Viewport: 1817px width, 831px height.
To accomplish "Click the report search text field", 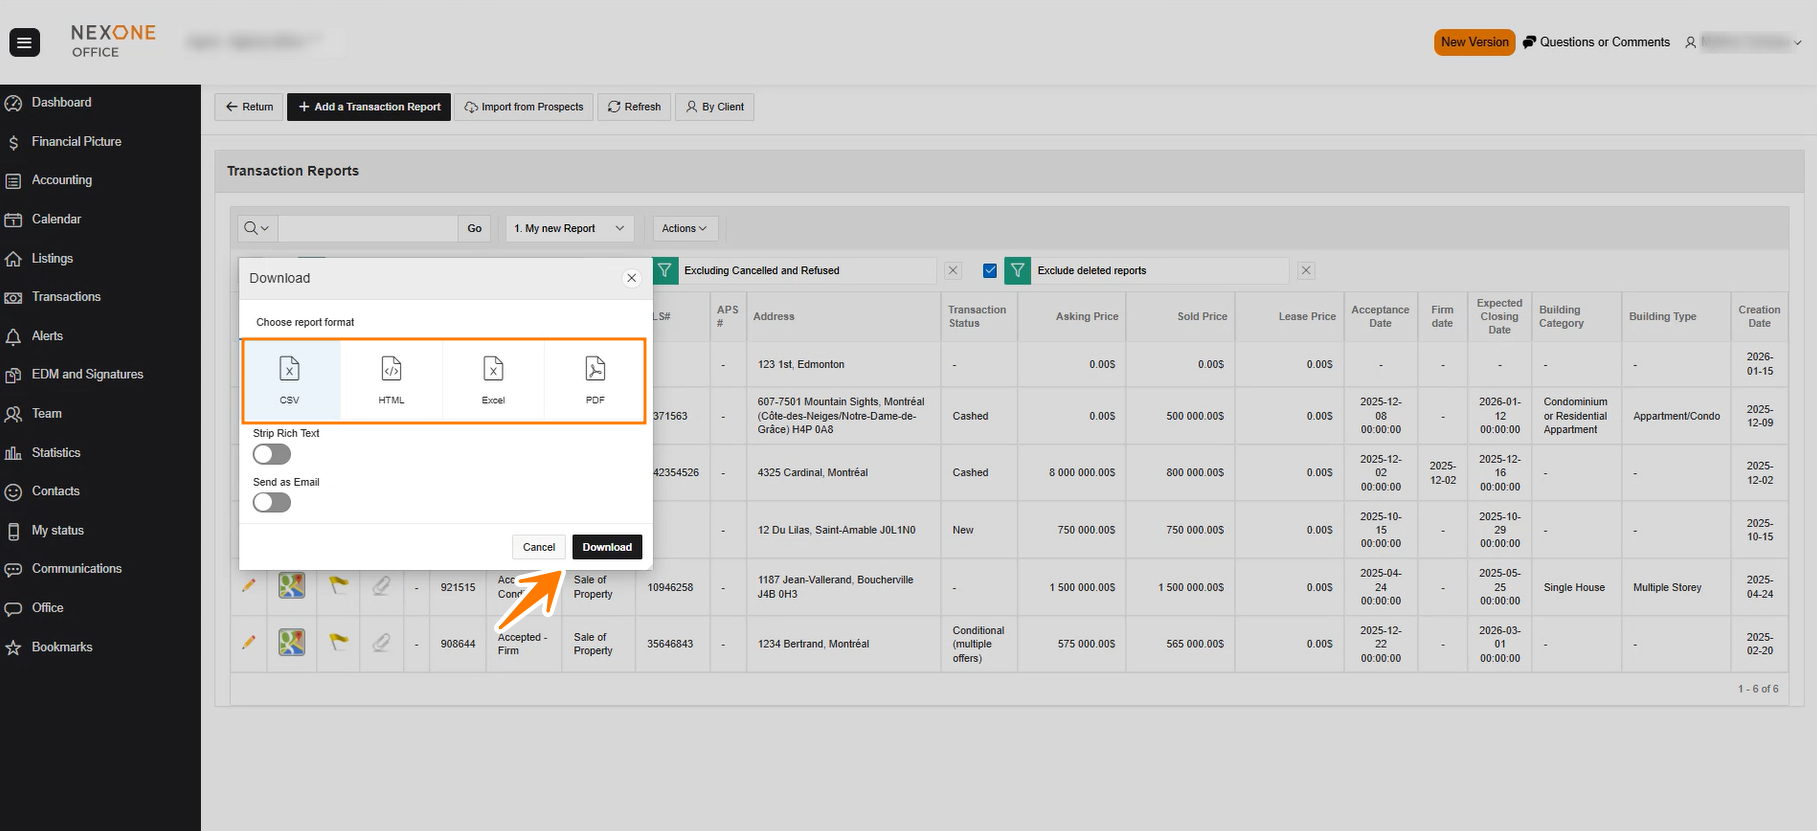I will coord(367,229).
